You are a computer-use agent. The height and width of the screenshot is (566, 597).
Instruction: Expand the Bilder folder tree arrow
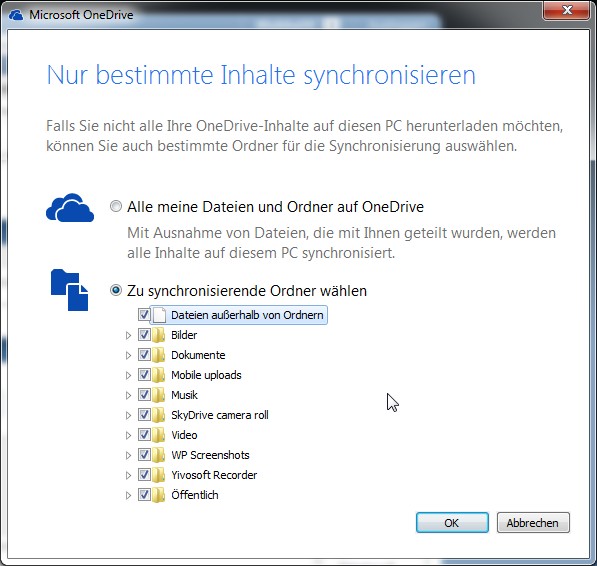(128, 335)
